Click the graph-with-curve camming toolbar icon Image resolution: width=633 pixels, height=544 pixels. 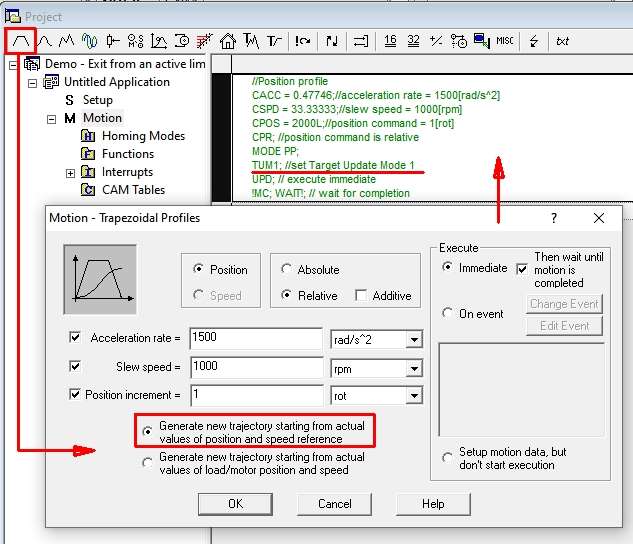click(x=159, y=41)
